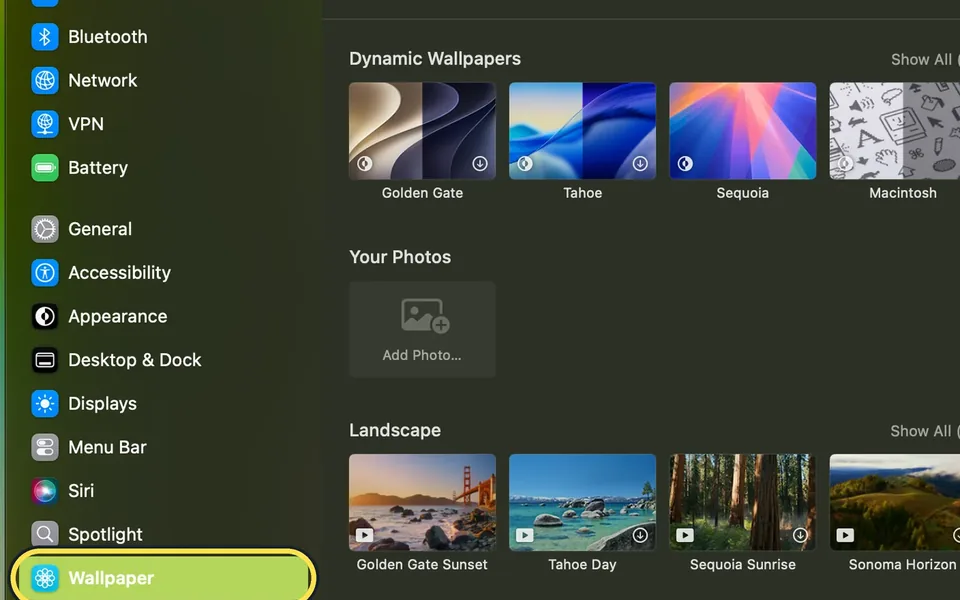Click video play icon on Tahoe Day

tap(525, 535)
